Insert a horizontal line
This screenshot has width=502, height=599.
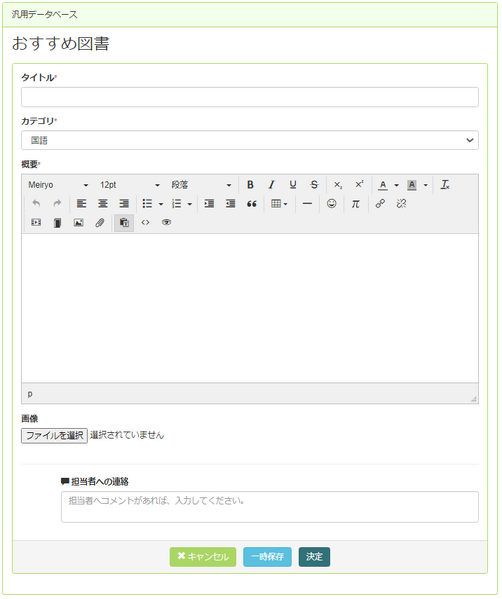307,204
